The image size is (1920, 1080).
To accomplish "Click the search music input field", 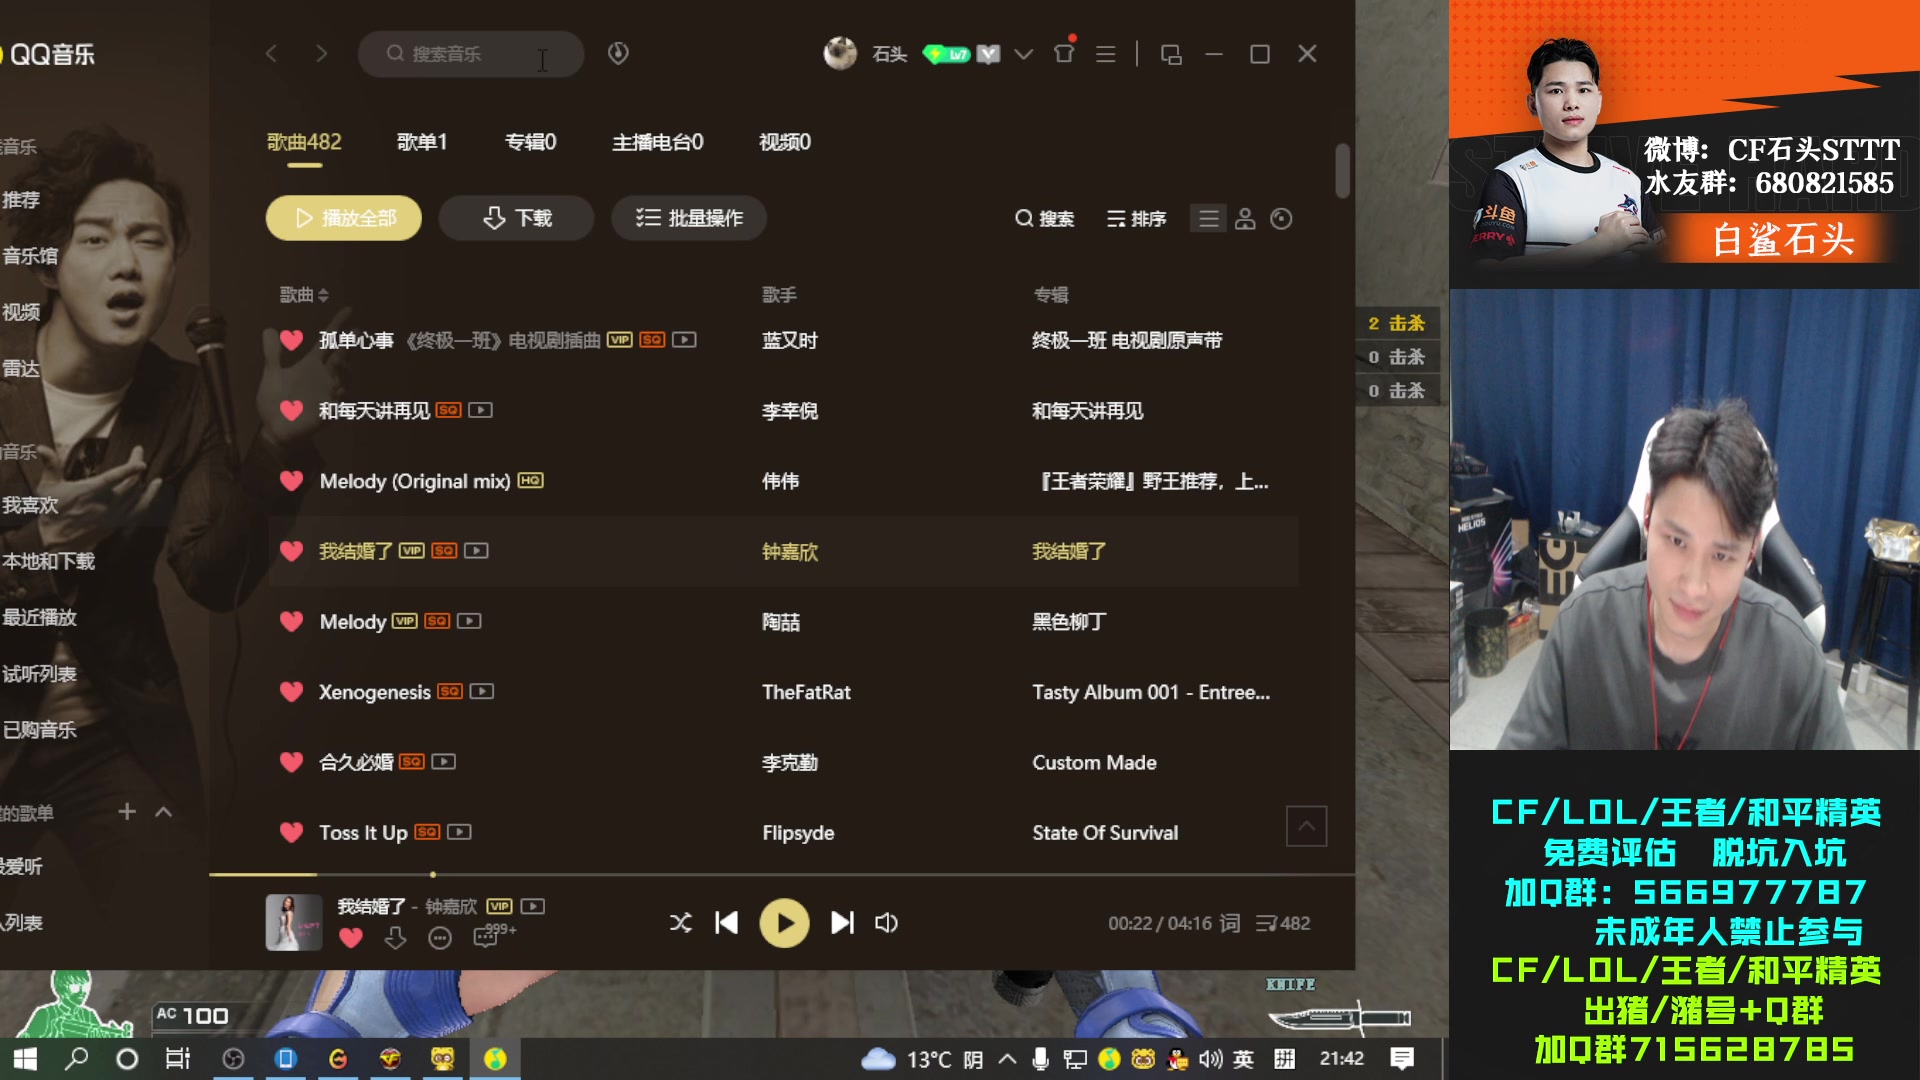I will tap(471, 54).
